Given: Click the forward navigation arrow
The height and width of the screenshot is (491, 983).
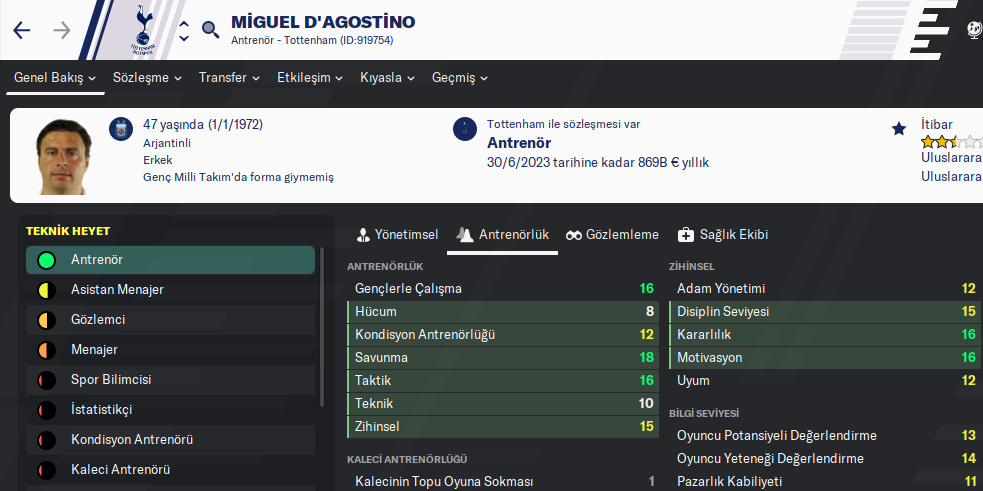Looking at the screenshot, I should click(x=62, y=30).
